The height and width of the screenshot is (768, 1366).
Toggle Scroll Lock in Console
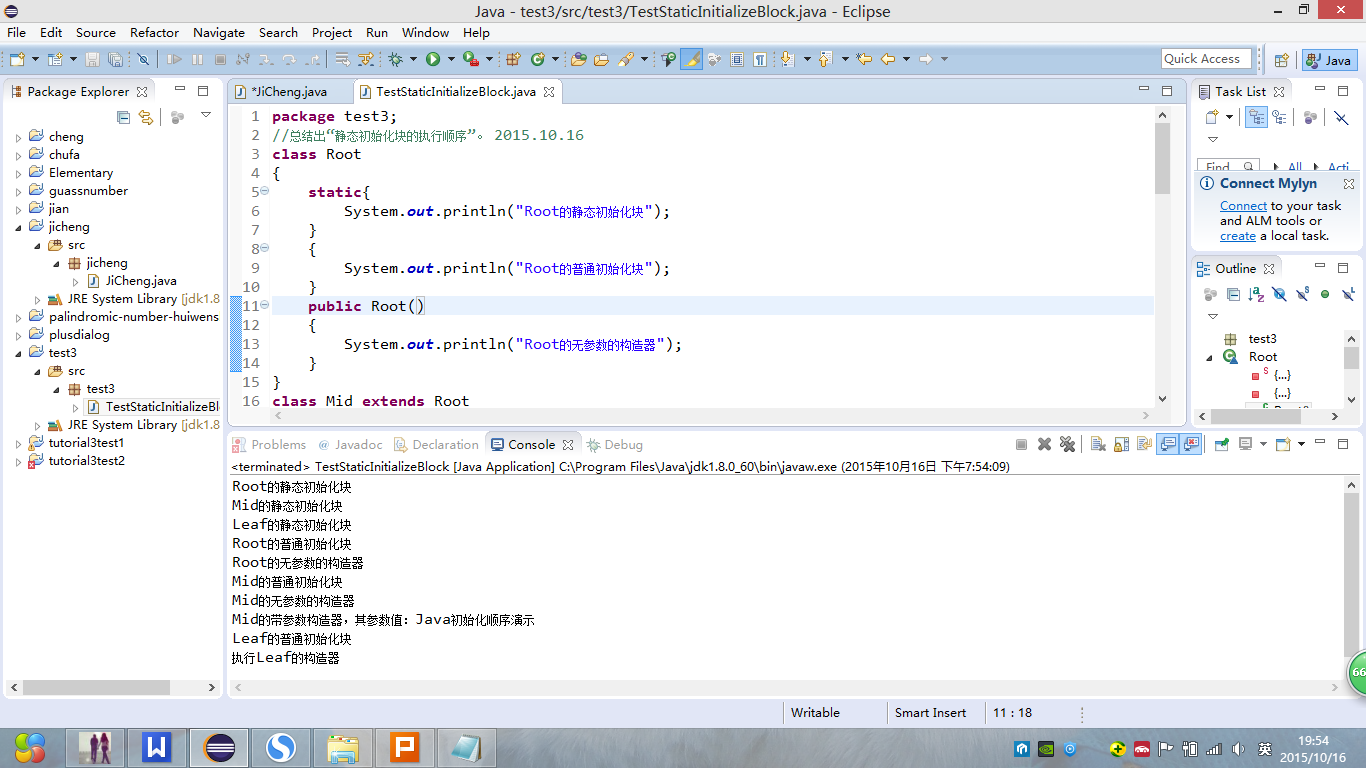(x=1121, y=444)
